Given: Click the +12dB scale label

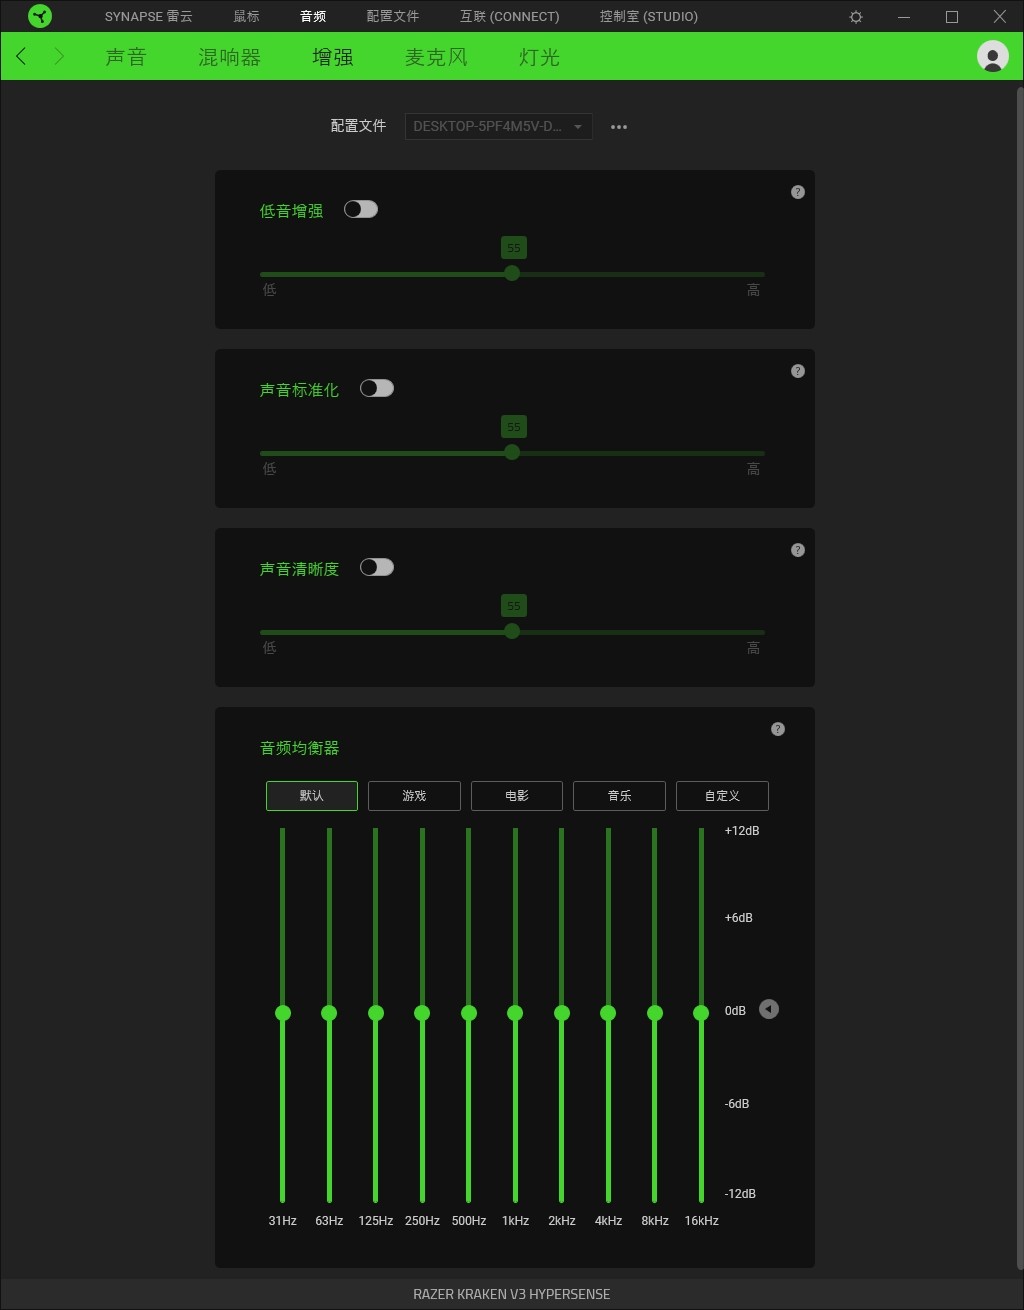Looking at the screenshot, I should coord(741,831).
